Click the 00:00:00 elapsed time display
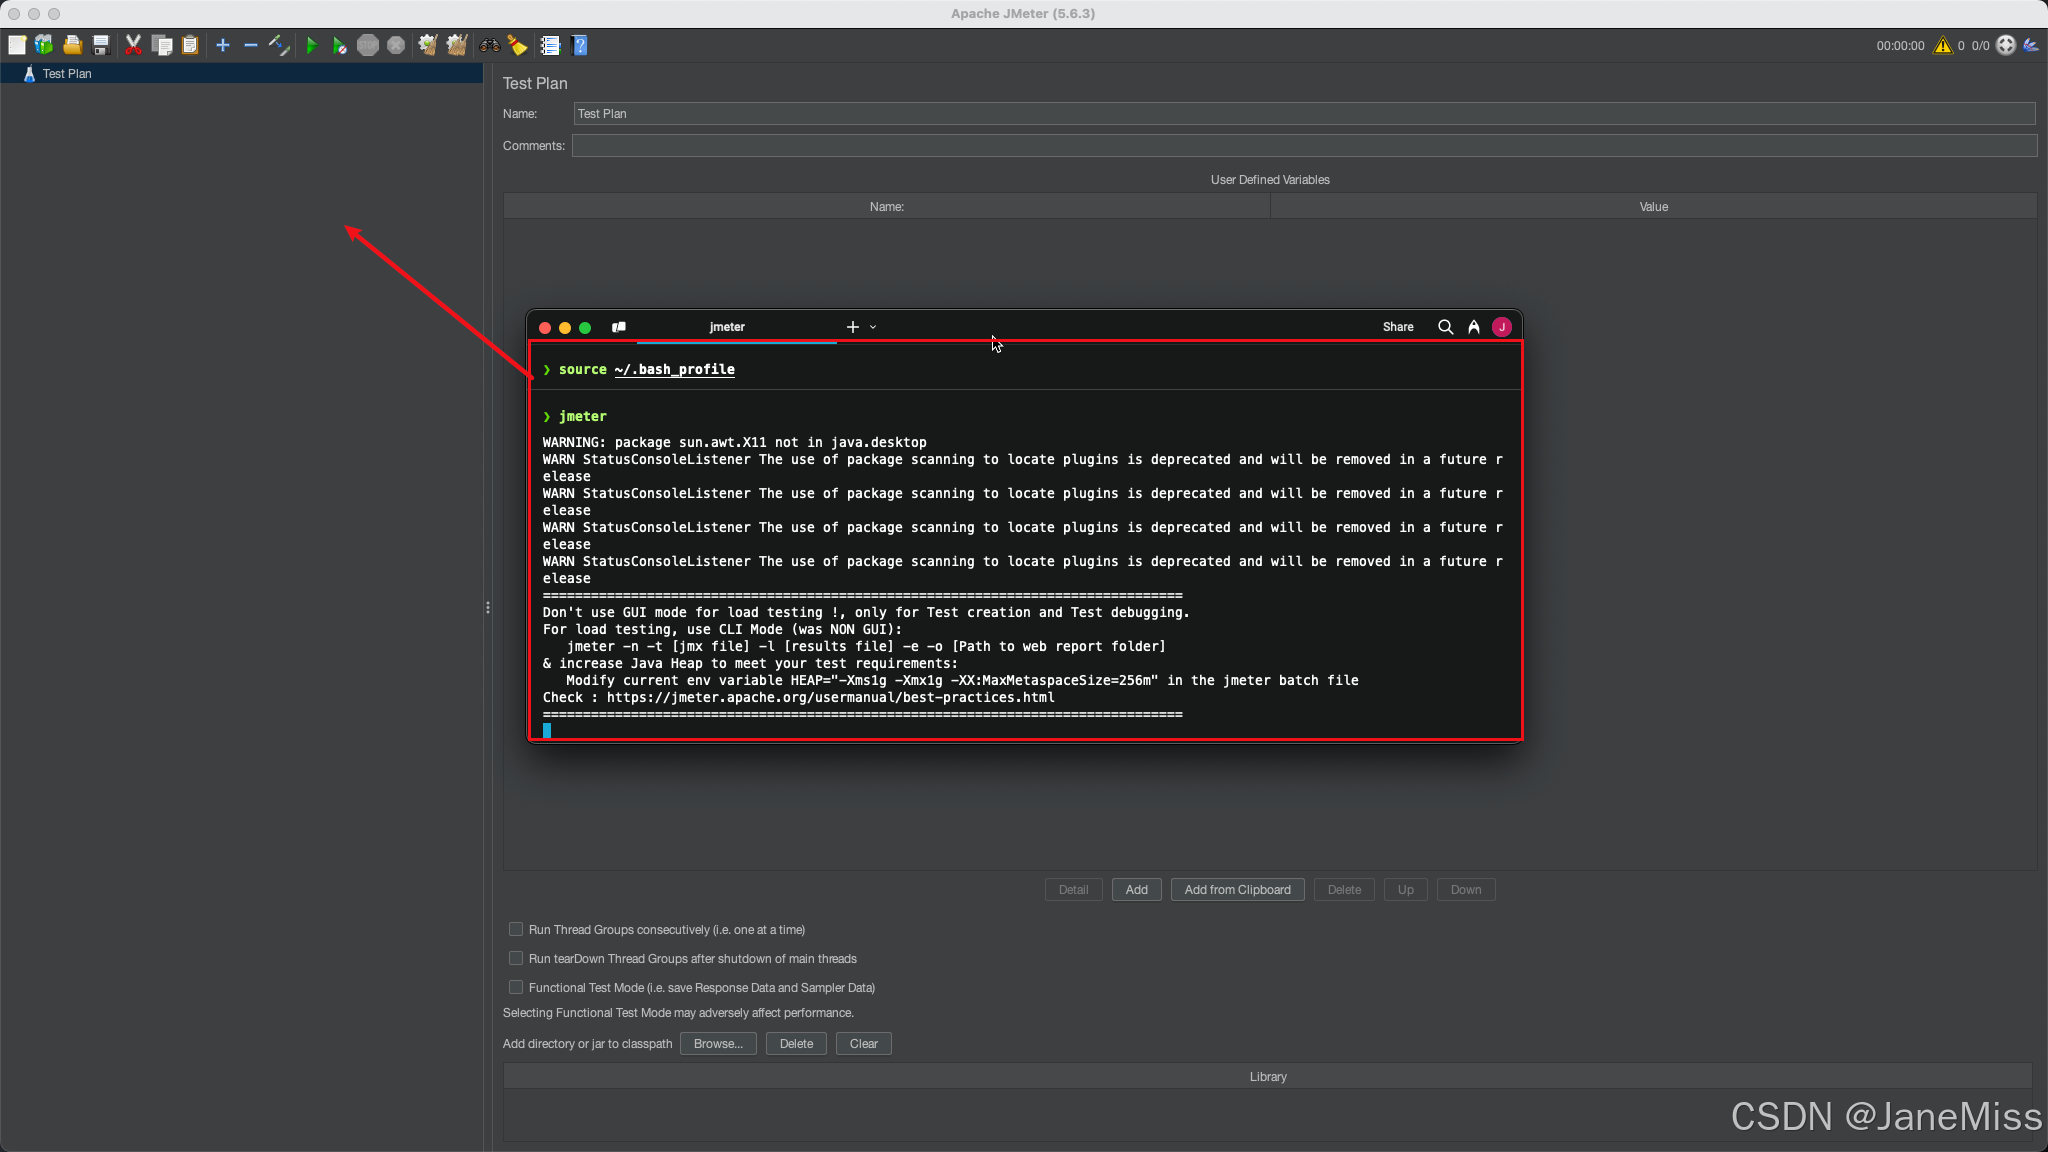Image resolution: width=2048 pixels, height=1152 pixels. 1900,46
